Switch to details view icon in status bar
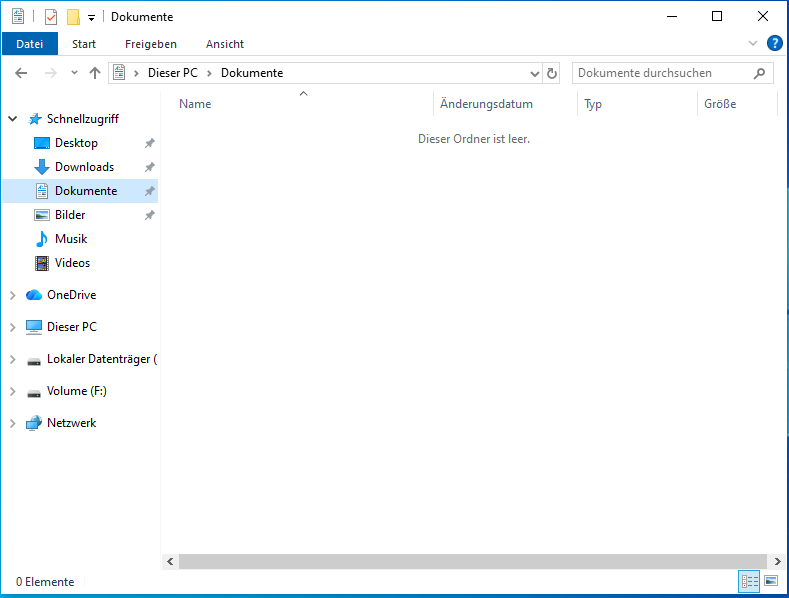The width and height of the screenshot is (789, 598). click(748, 581)
